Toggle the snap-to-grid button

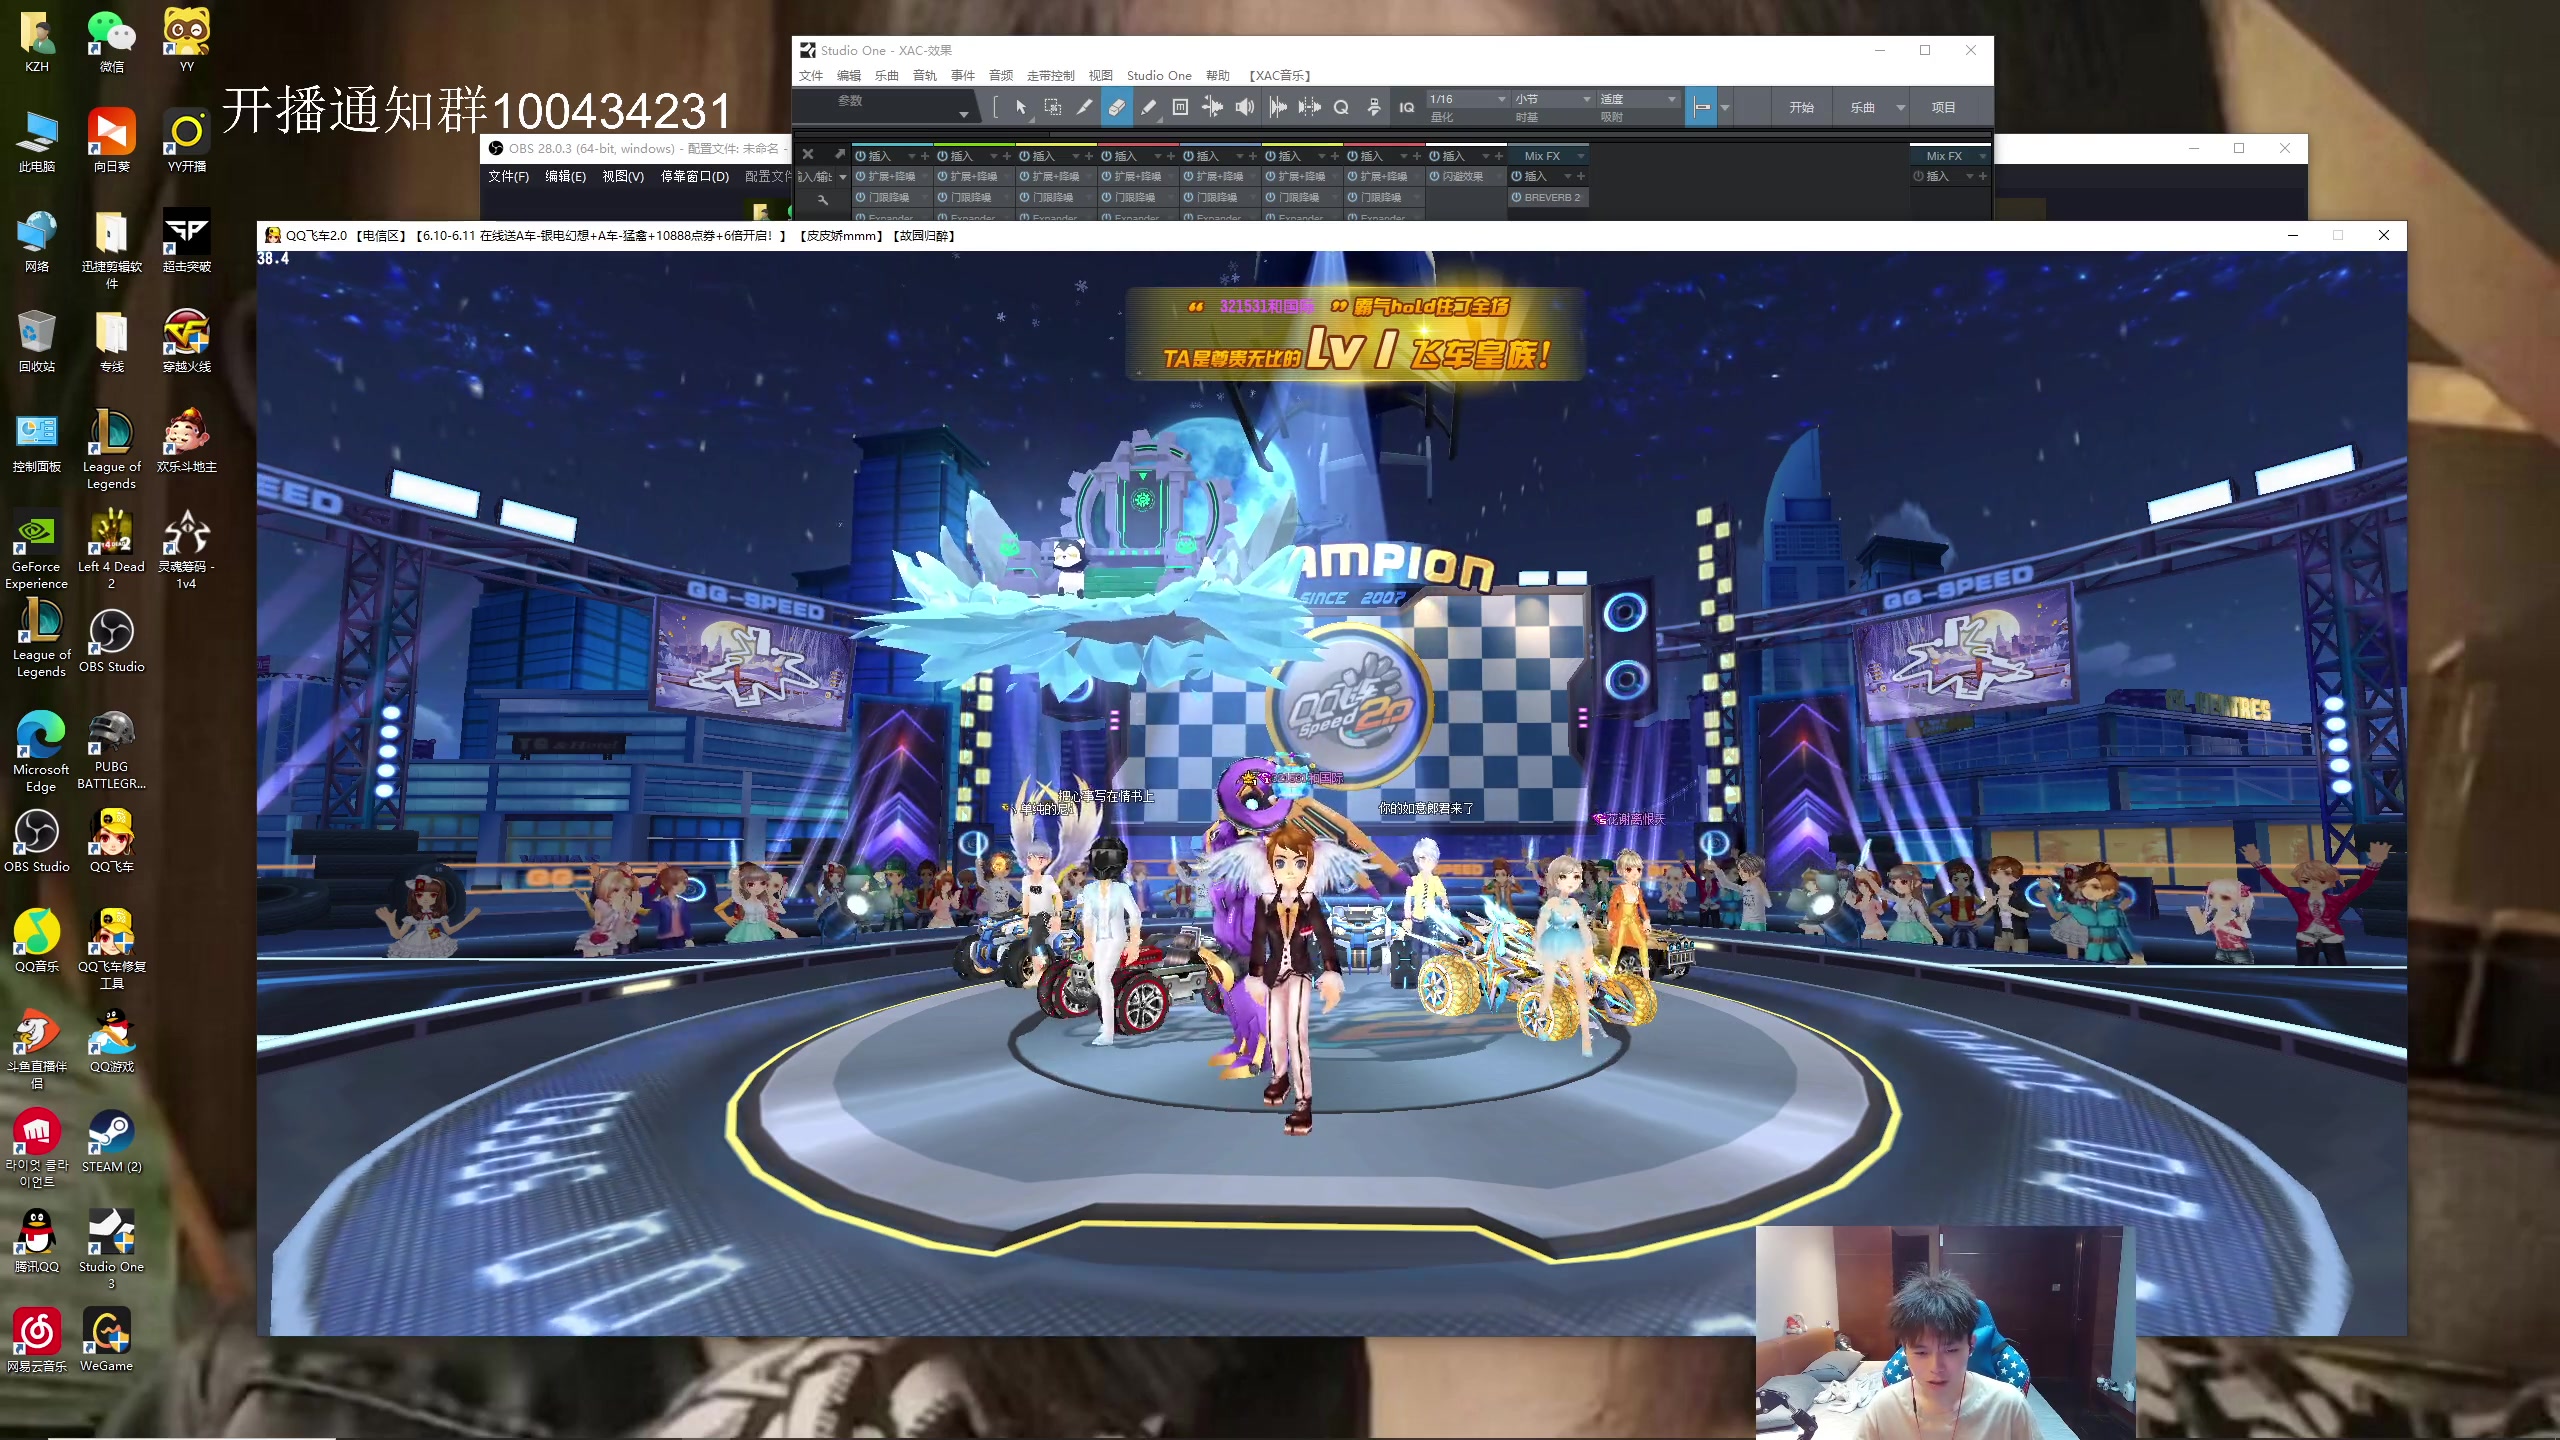(1701, 107)
